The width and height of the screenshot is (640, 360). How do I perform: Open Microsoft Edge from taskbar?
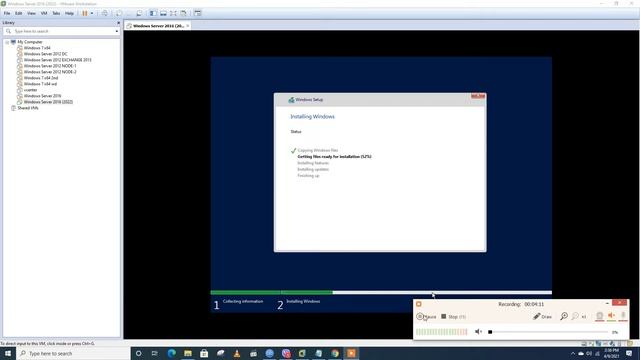[171, 353]
